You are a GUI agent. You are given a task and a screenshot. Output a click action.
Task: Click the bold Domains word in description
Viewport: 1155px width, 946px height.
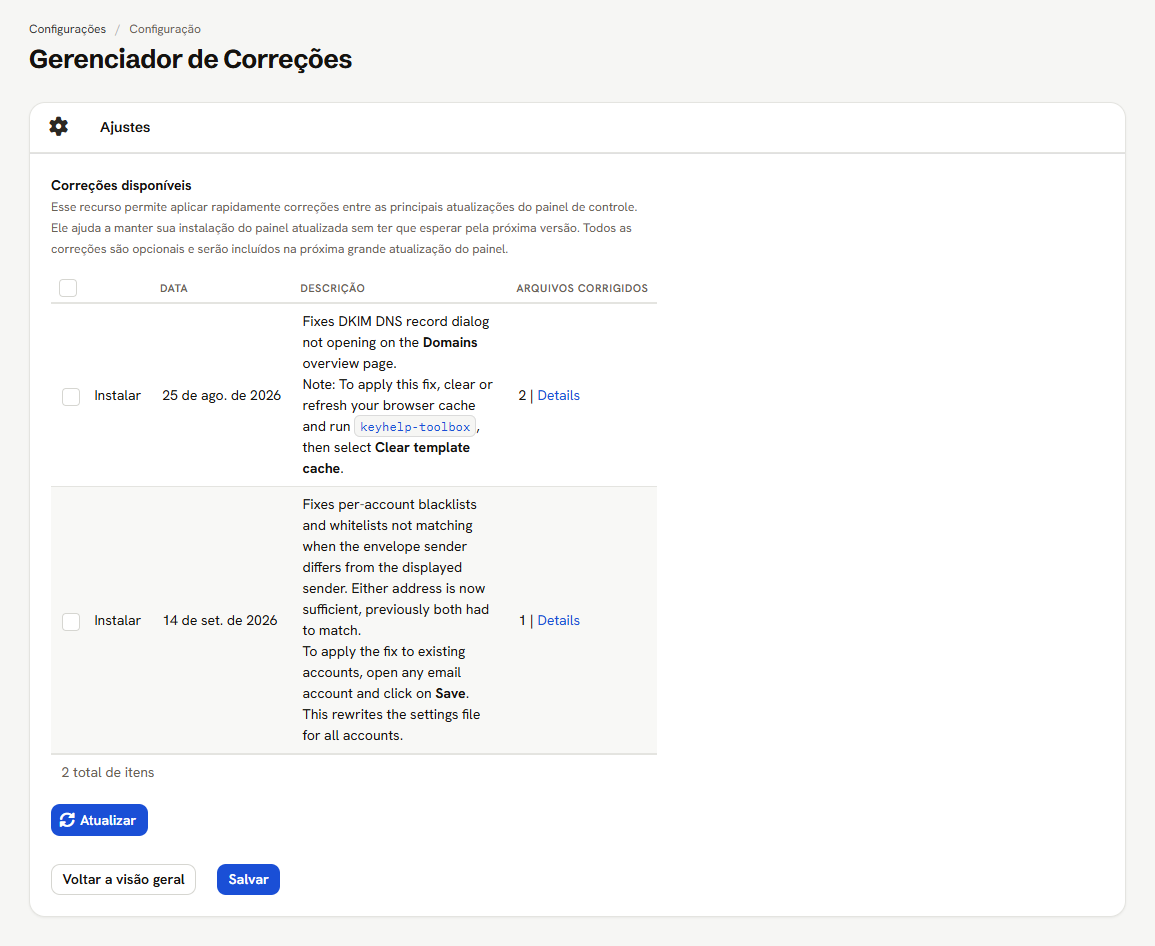click(x=450, y=343)
